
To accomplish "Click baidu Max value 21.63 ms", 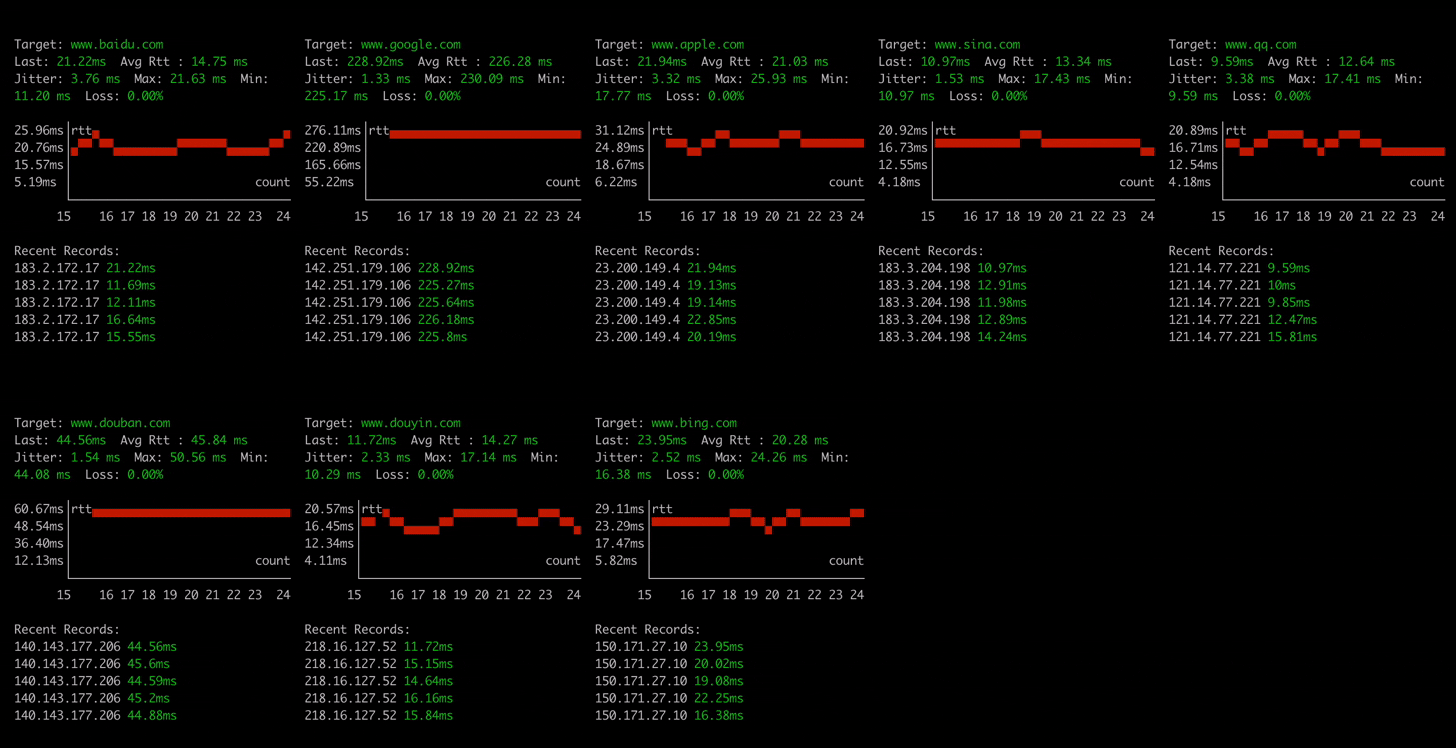I will pyautogui.click(x=198, y=79).
